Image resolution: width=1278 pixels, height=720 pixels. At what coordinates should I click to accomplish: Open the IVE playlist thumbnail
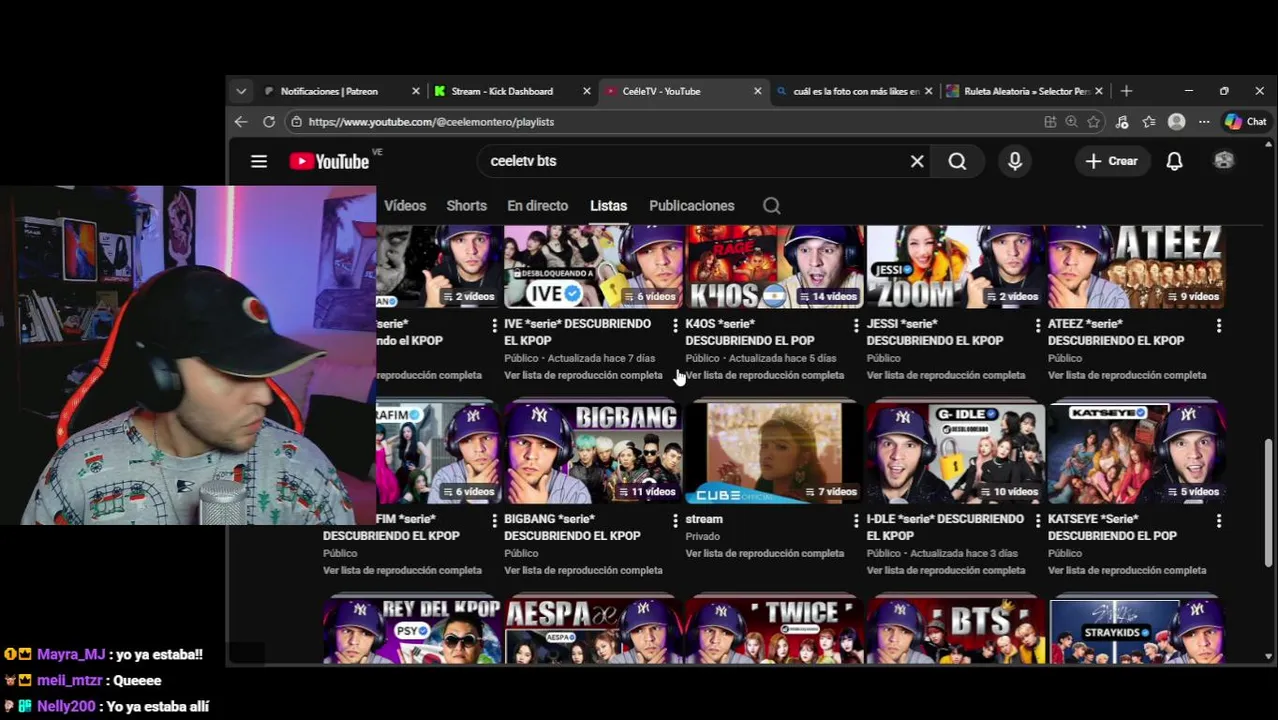(594, 267)
